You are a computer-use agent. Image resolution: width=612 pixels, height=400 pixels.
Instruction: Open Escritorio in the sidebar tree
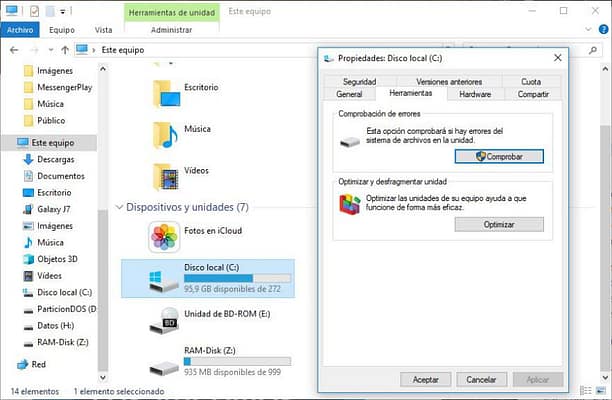(47, 192)
